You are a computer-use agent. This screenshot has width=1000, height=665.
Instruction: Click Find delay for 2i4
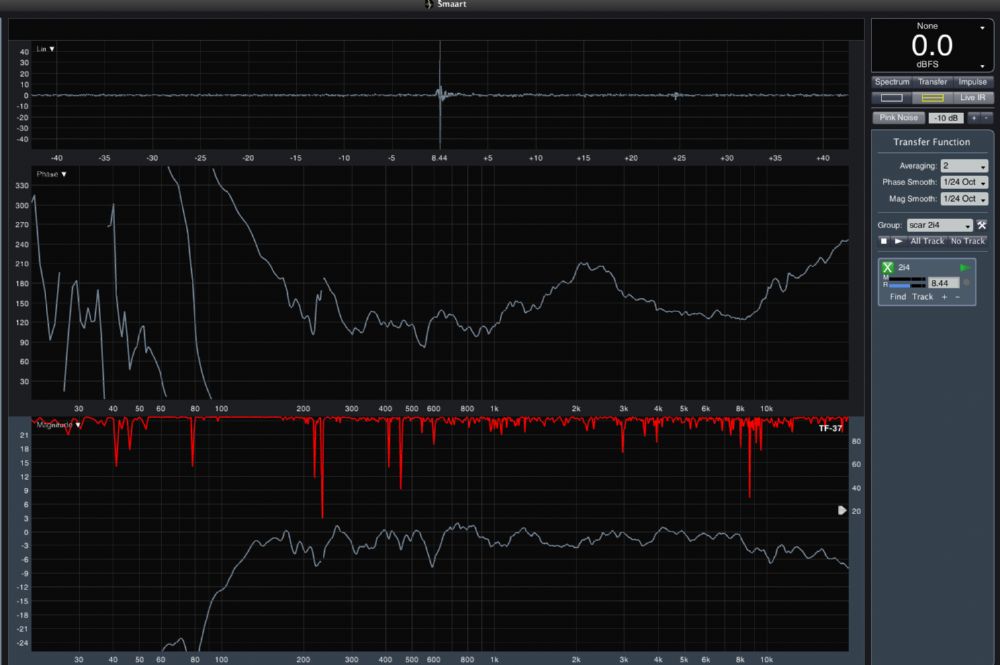click(898, 297)
